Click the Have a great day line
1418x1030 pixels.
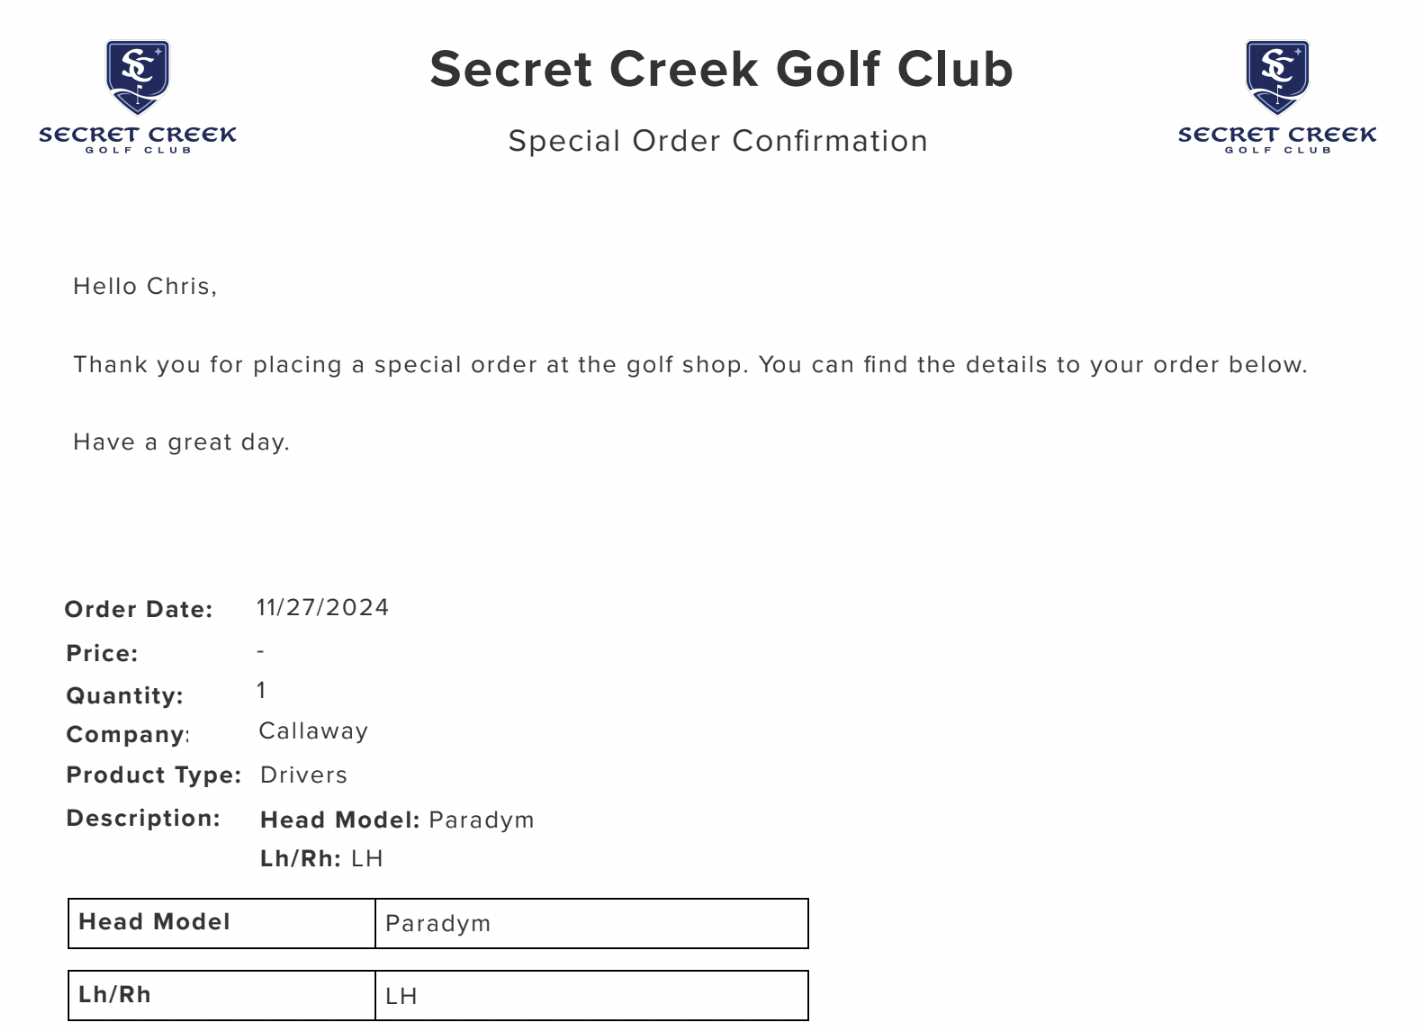pyautogui.click(x=181, y=442)
